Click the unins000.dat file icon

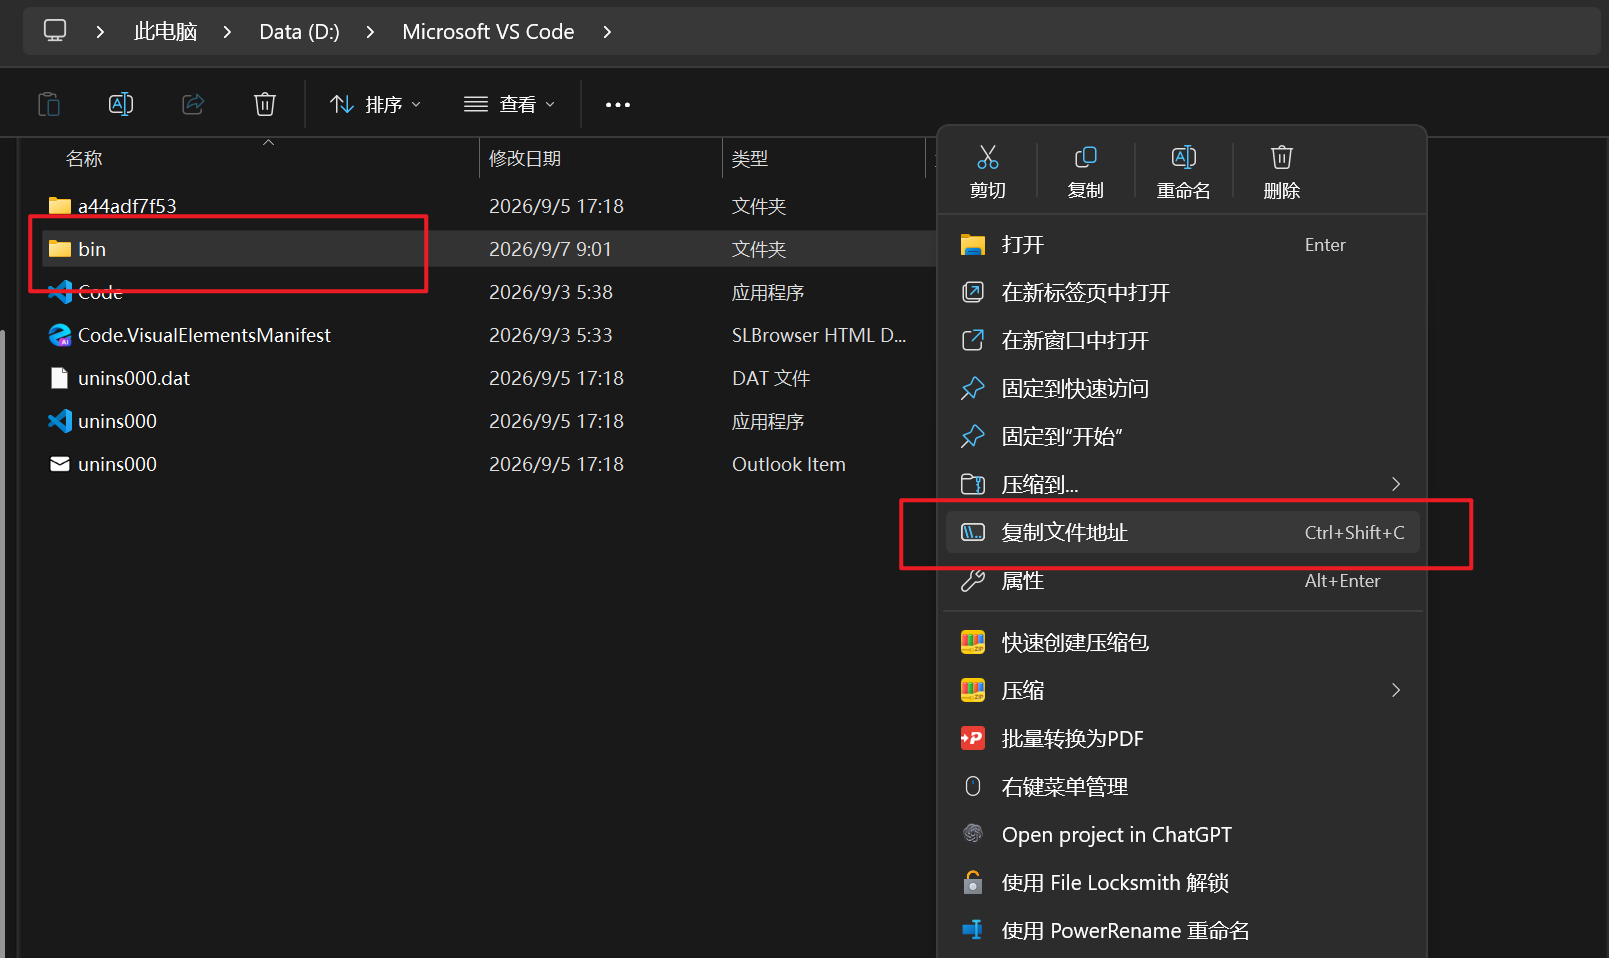tap(60, 378)
